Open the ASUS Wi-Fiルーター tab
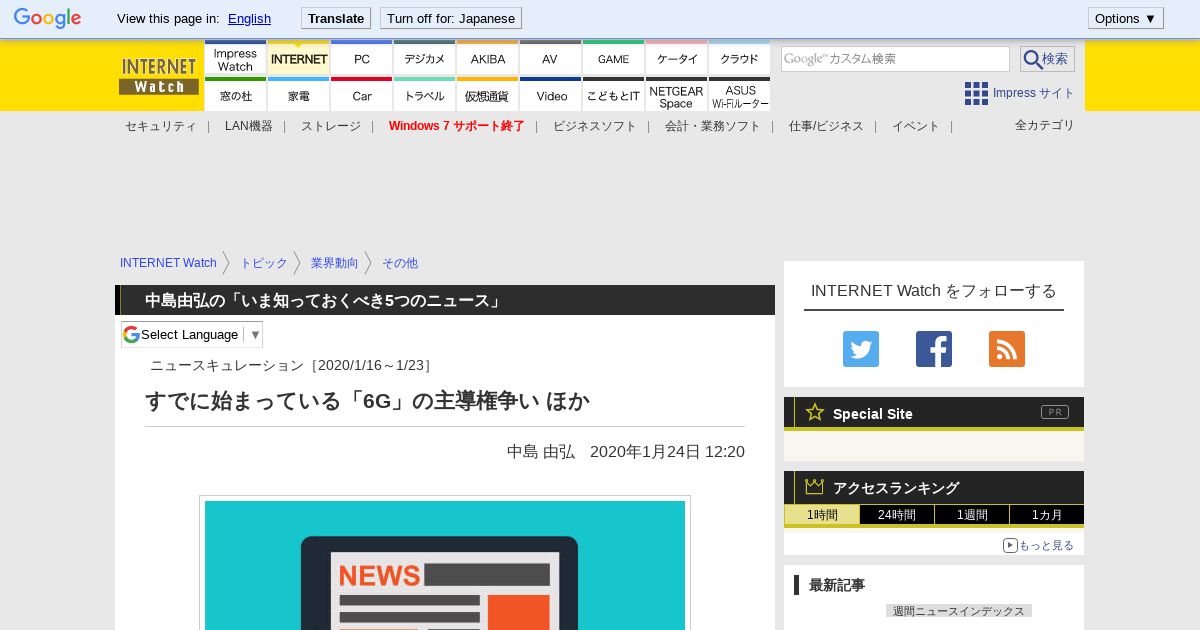The width and height of the screenshot is (1200, 630). (739, 95)
